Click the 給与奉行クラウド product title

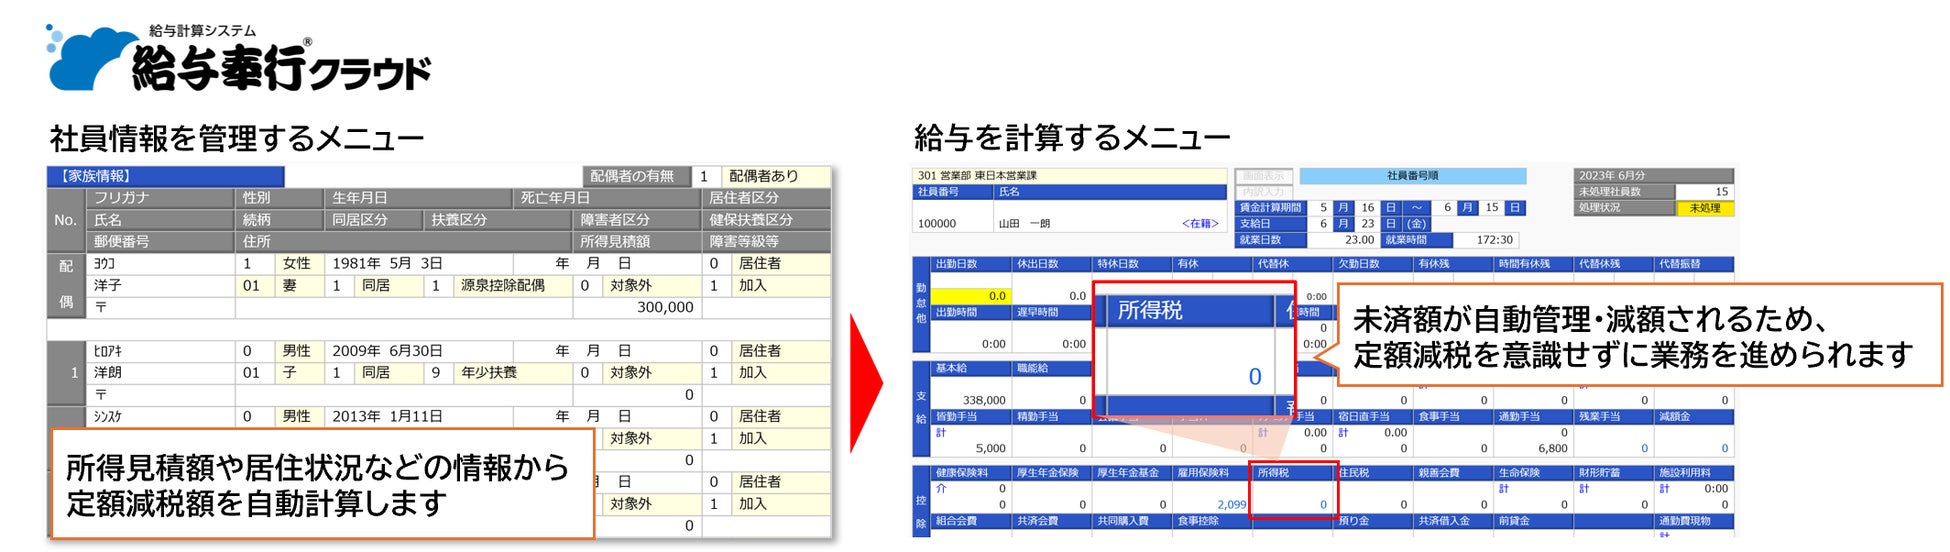click(280, 68)
